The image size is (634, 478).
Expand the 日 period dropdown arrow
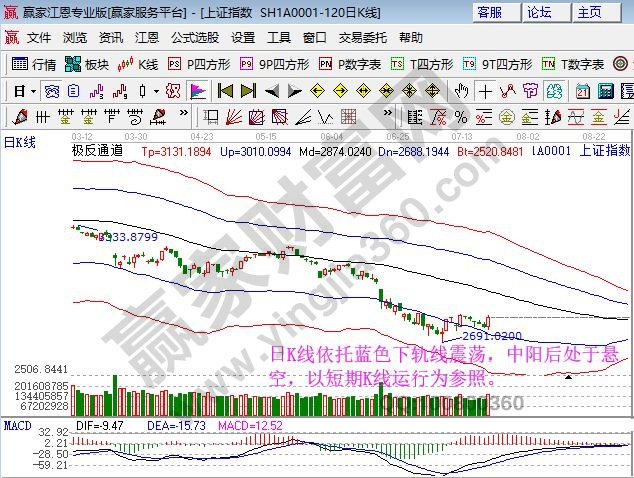34,91
